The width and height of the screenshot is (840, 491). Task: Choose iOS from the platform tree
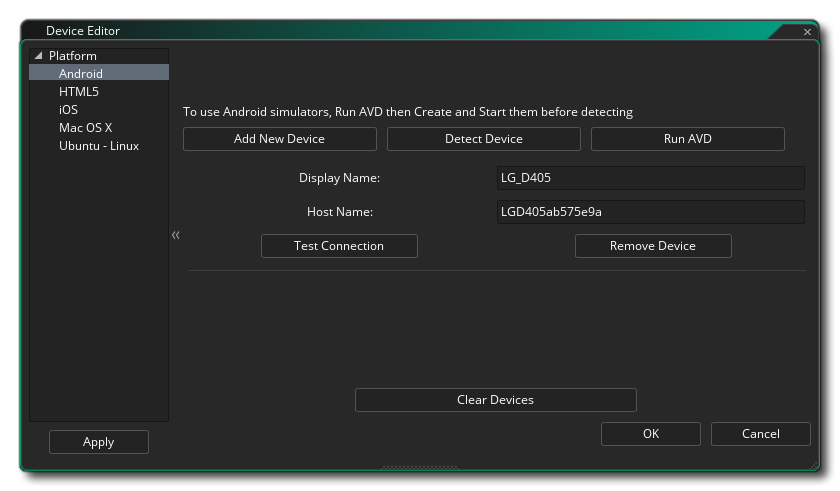click(x=68, y=110)
